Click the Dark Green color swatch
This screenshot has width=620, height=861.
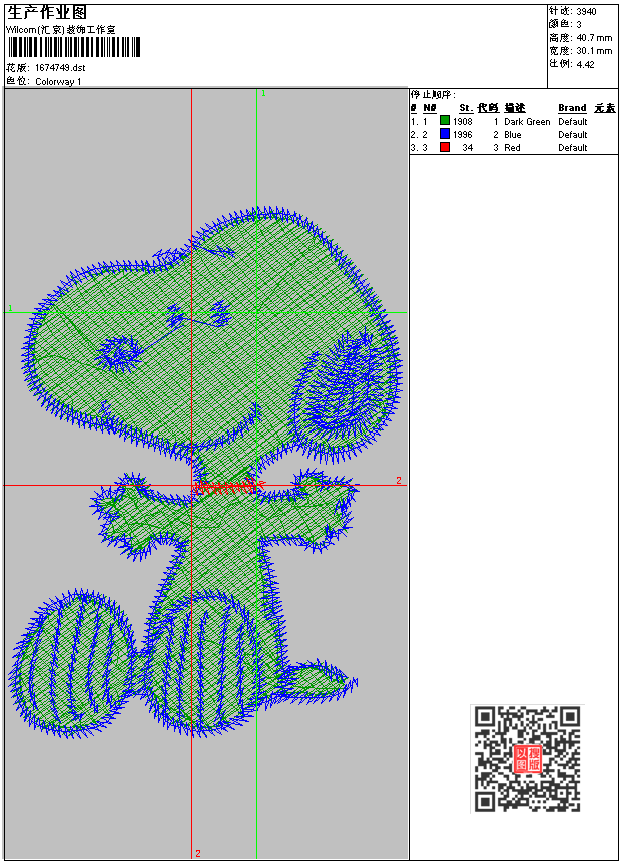[445, 121]
